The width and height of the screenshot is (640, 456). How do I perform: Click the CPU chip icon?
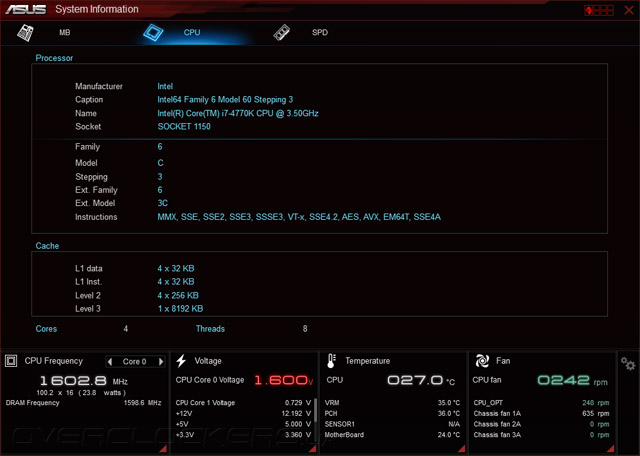[153, 33]
